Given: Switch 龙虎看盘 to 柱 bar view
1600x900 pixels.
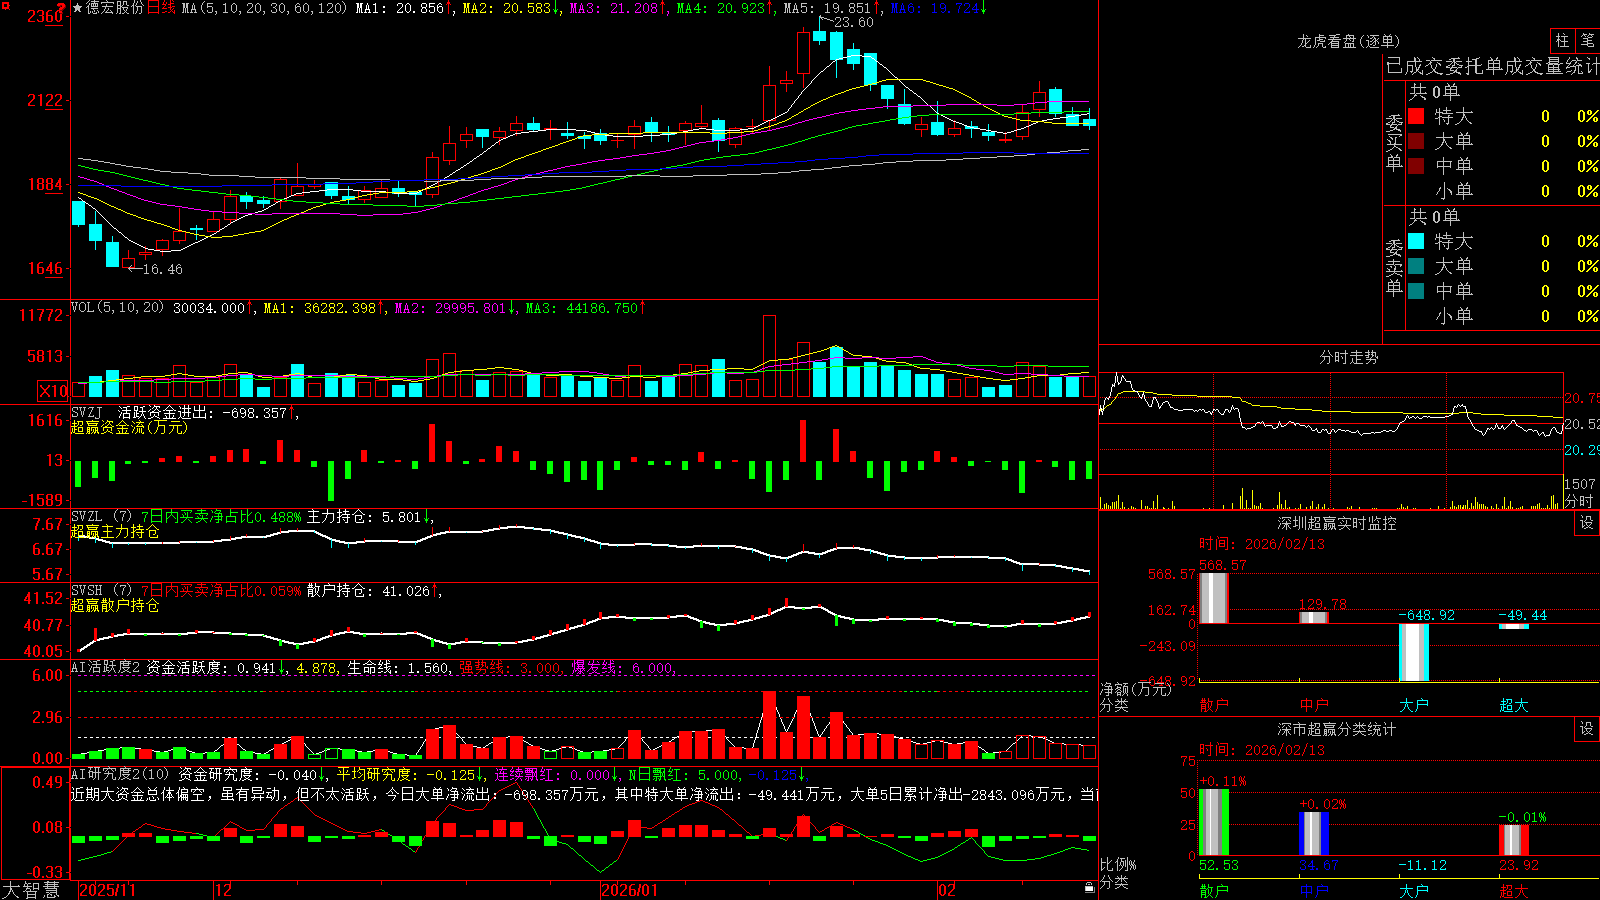Looking at the screenshot, I should tap(1562, 41).
